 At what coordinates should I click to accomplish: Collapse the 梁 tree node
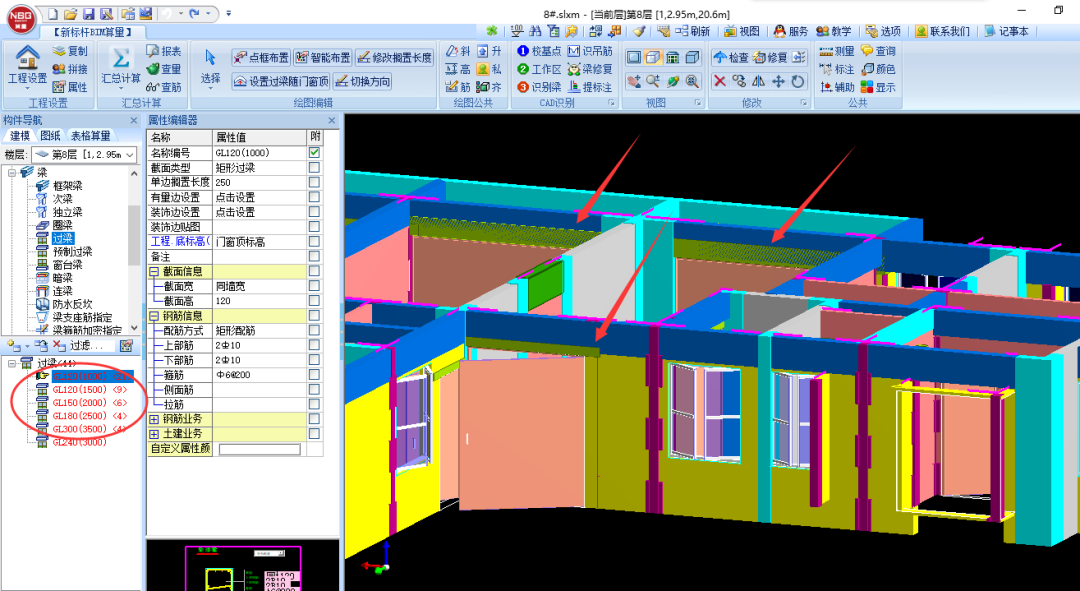12,172
